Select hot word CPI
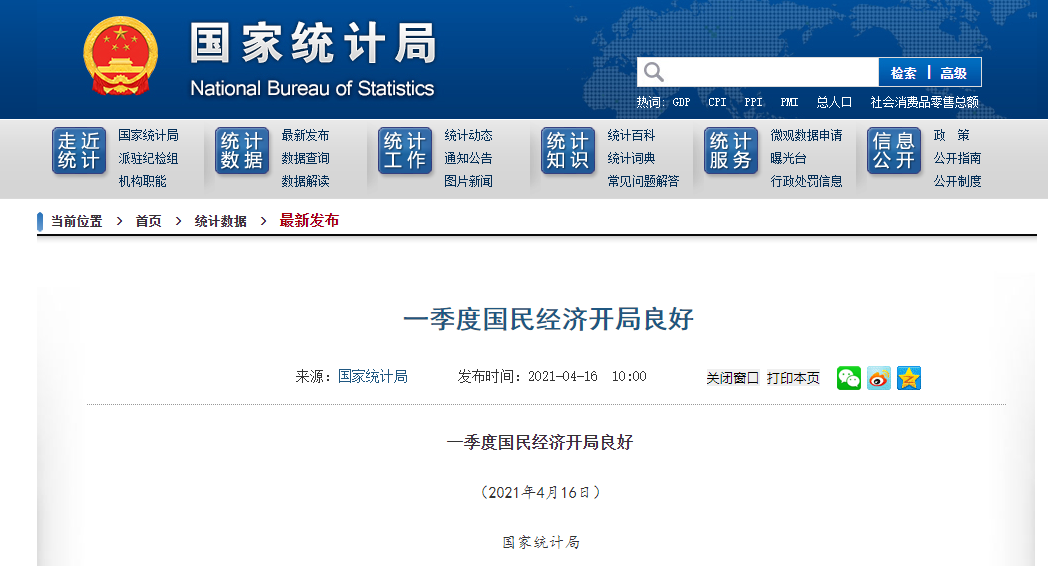1048x566 pixels. click(x=717, y=102)
